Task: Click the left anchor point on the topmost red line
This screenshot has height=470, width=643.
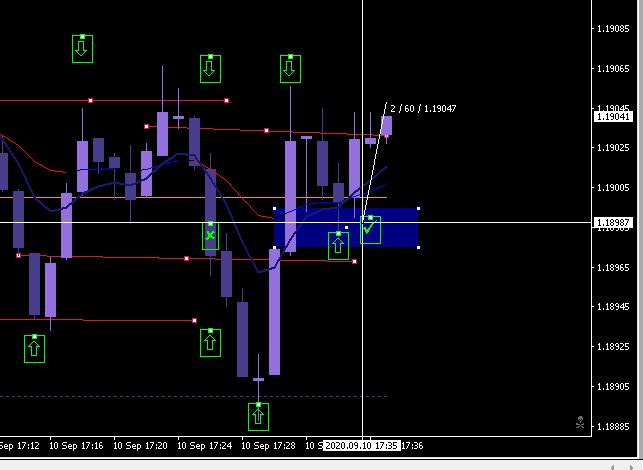Action: point(91,100)
